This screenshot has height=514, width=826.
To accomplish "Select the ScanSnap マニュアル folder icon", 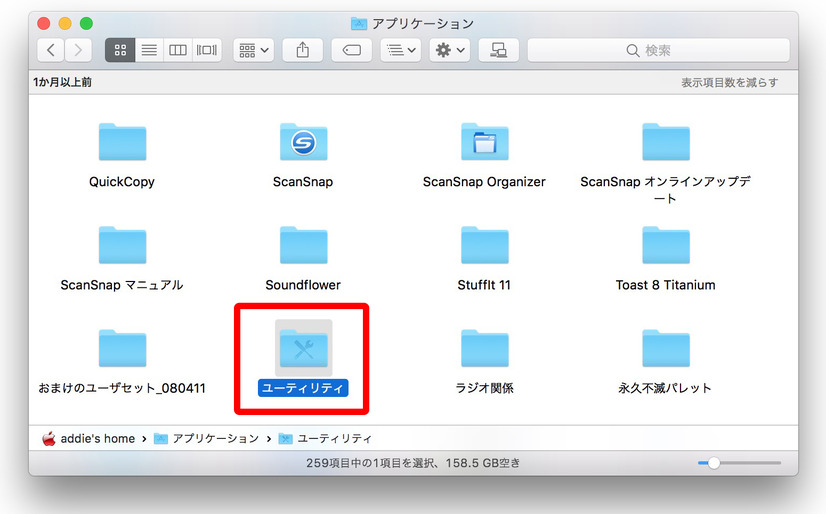I will tap(122, 245).
